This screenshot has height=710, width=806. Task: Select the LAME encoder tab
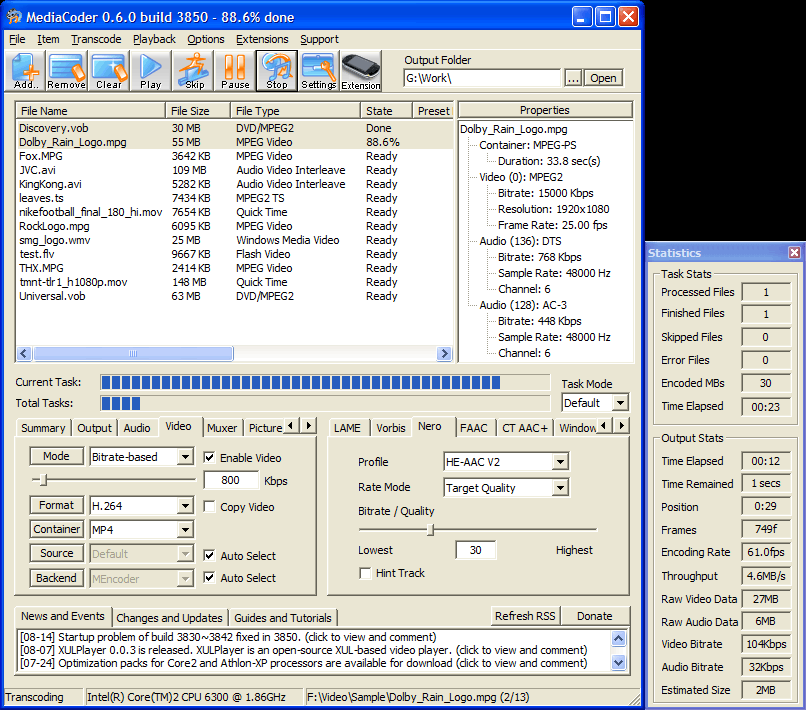(x=347, y=428)
